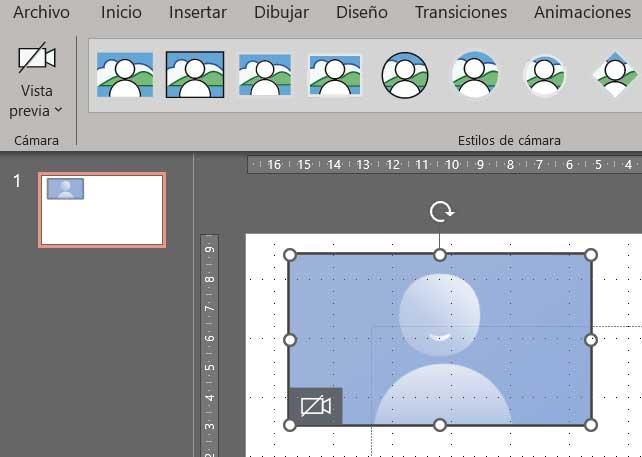The image size is (642, 457).
Task: Toggle the camera-off button on the cameo object
Action: 316,406
